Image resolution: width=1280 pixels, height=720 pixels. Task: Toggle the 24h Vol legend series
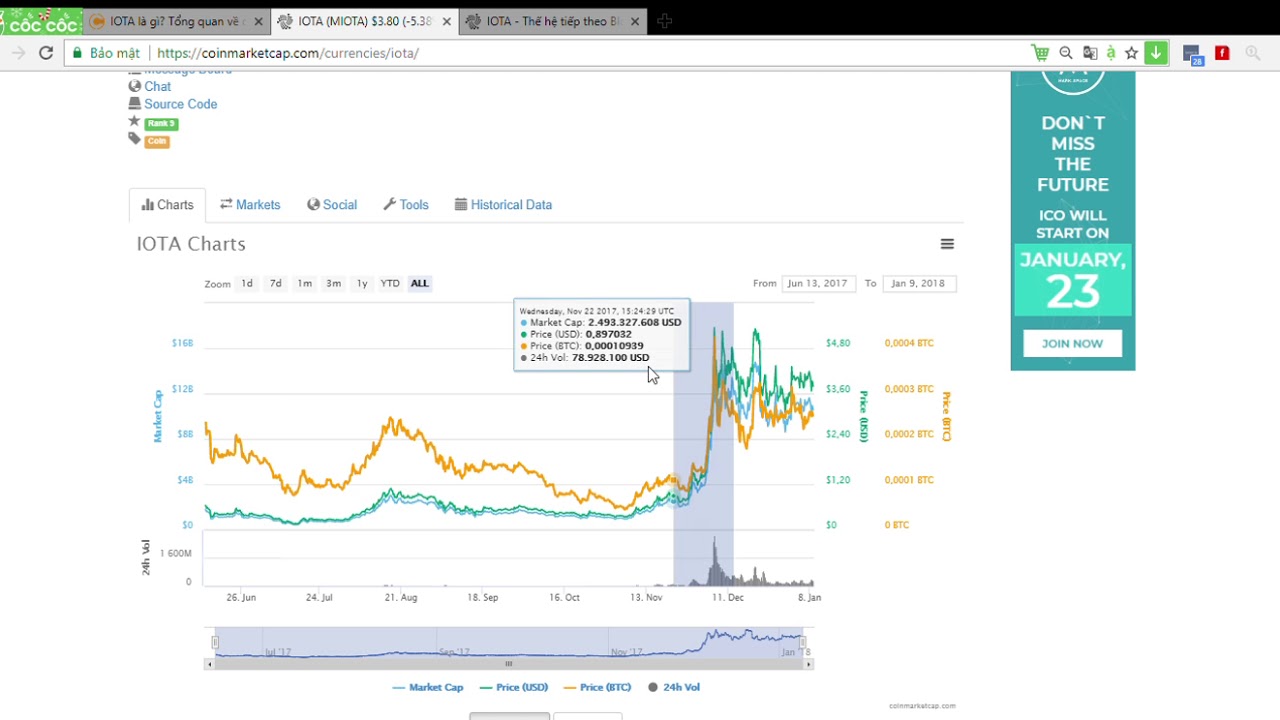[674, 687]
